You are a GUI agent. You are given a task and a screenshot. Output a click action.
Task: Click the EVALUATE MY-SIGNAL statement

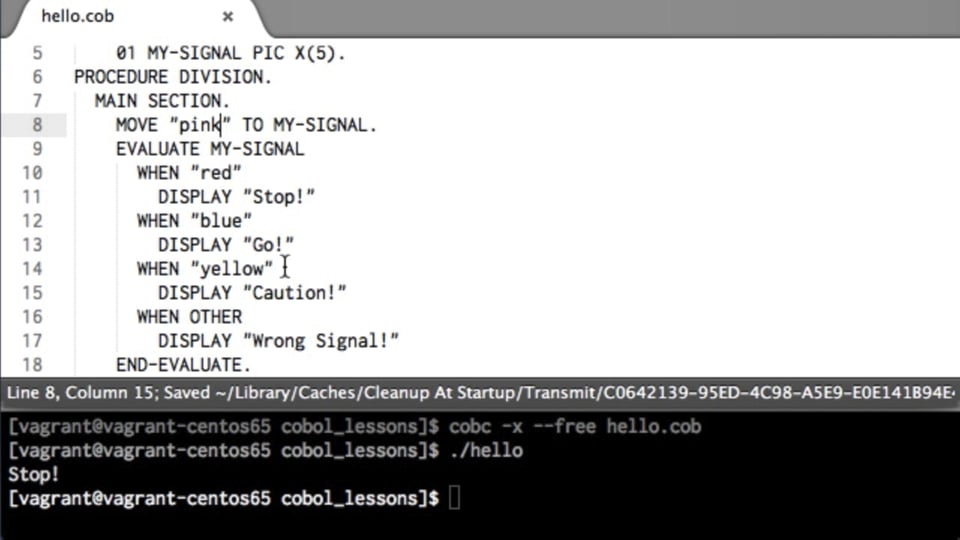(x=209, y=149)
